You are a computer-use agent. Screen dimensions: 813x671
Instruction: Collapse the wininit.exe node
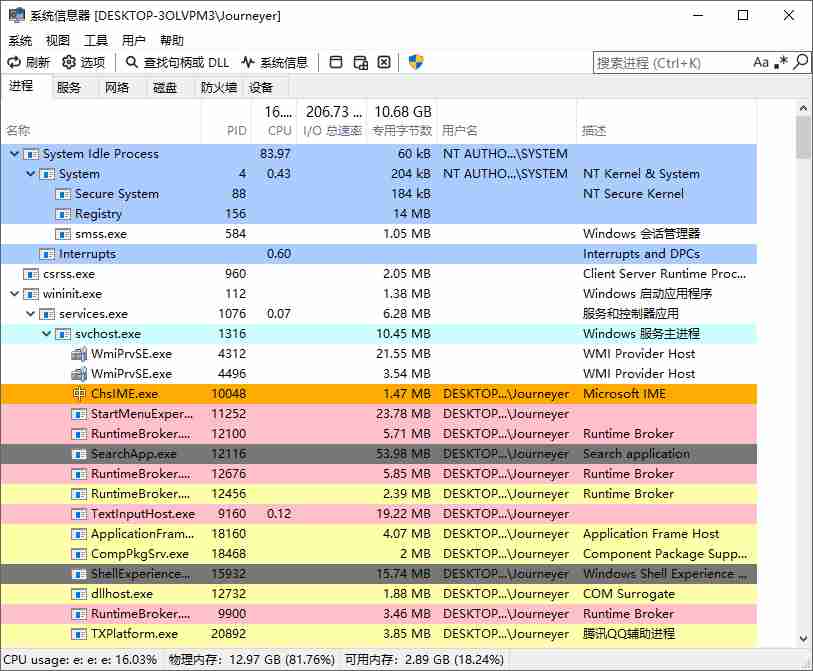[15, 294]
